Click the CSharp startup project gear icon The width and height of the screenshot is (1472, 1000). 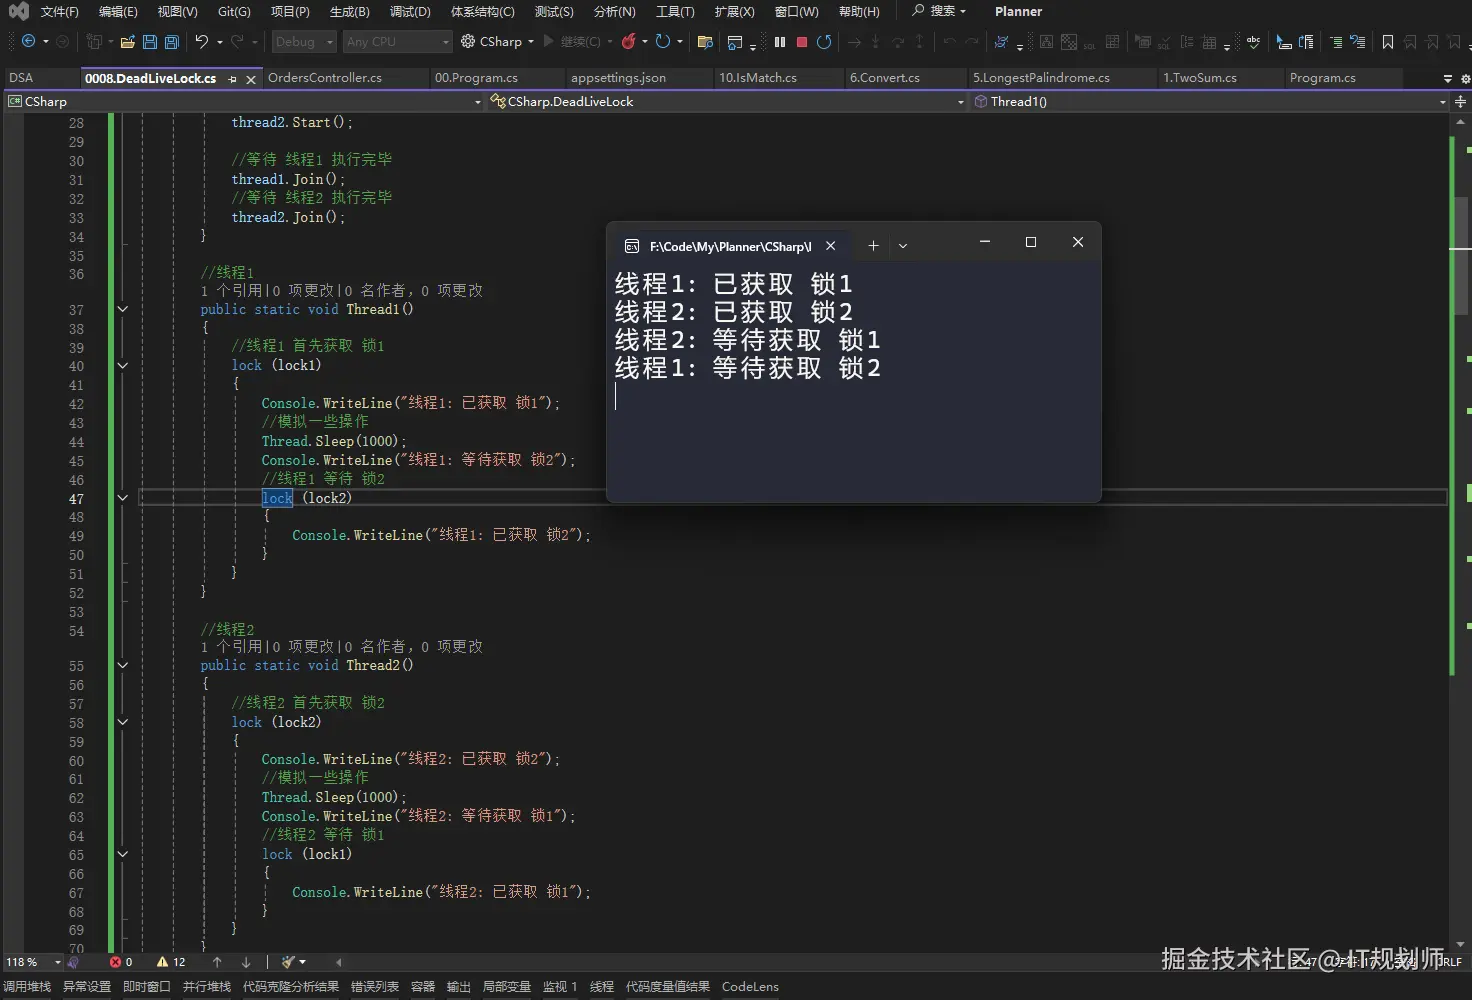[468, 41]
